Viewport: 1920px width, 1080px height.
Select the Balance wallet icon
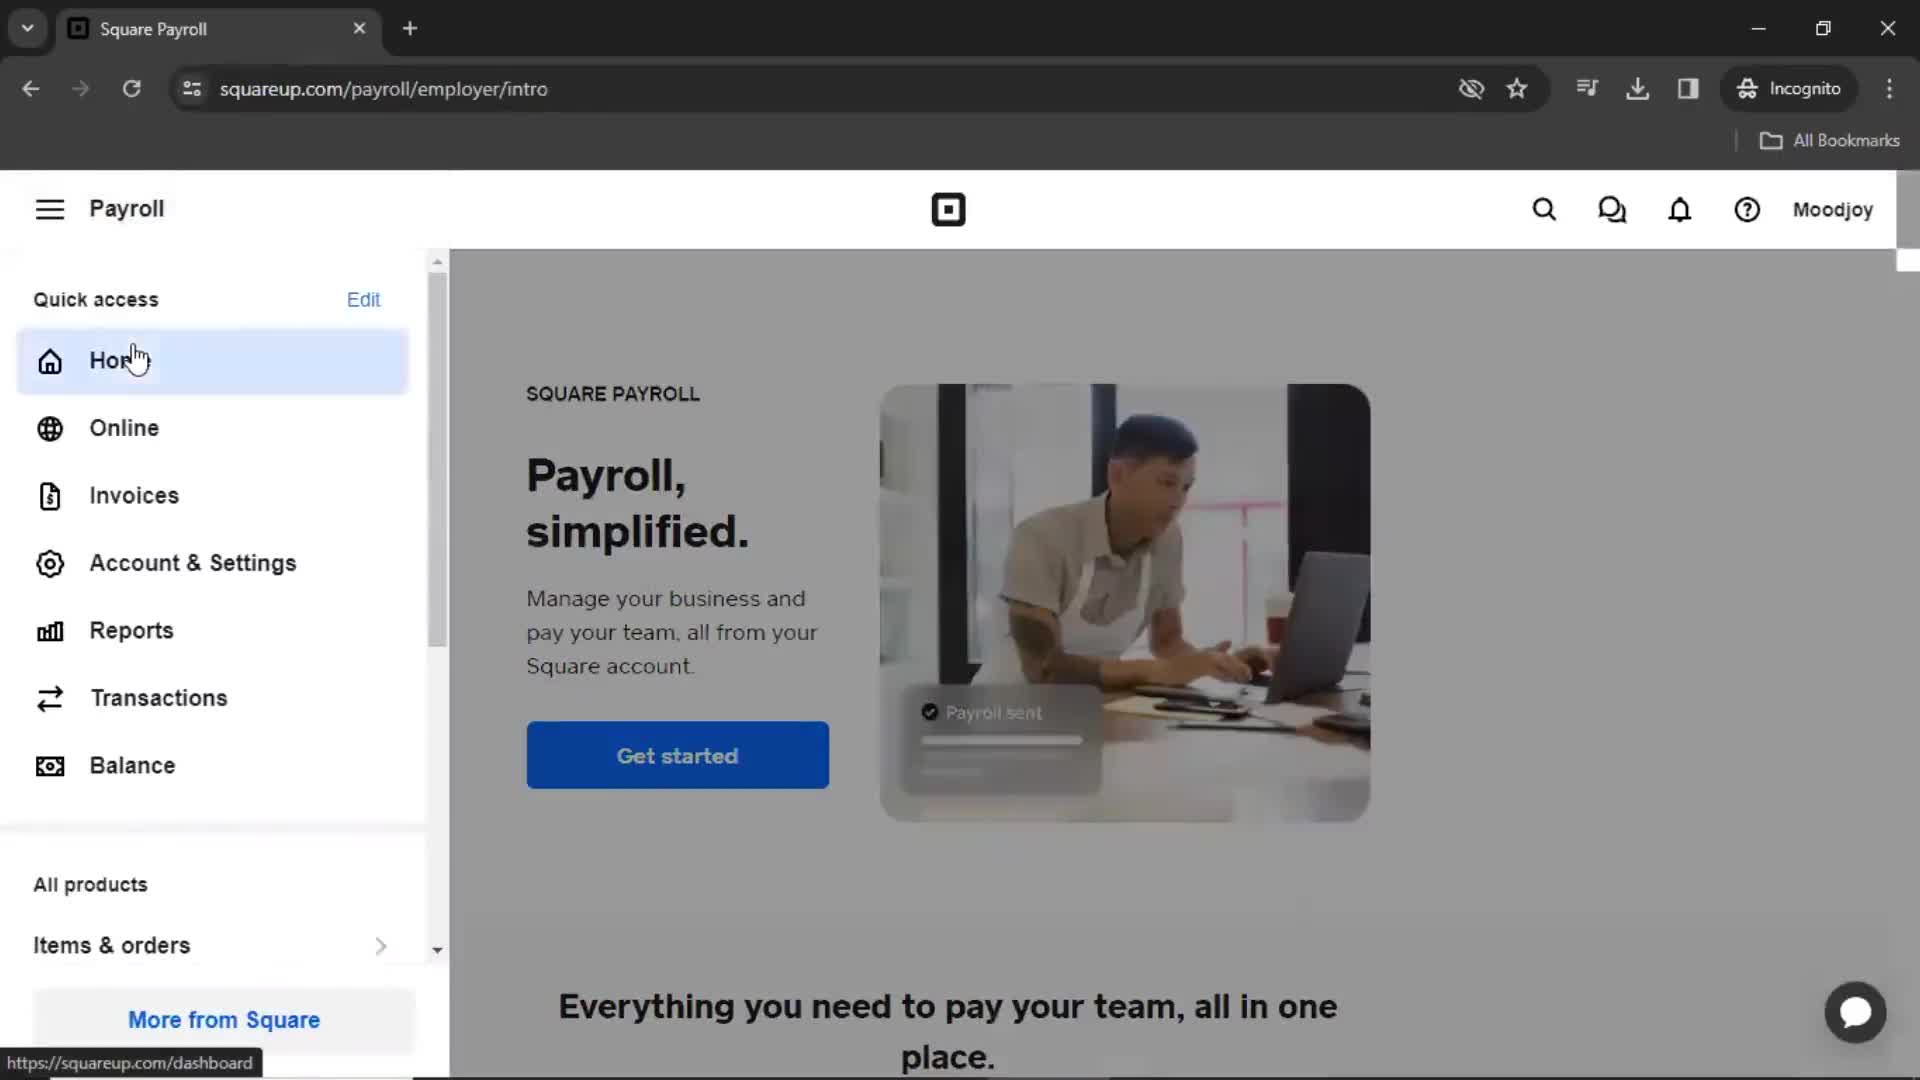(50, 765)
